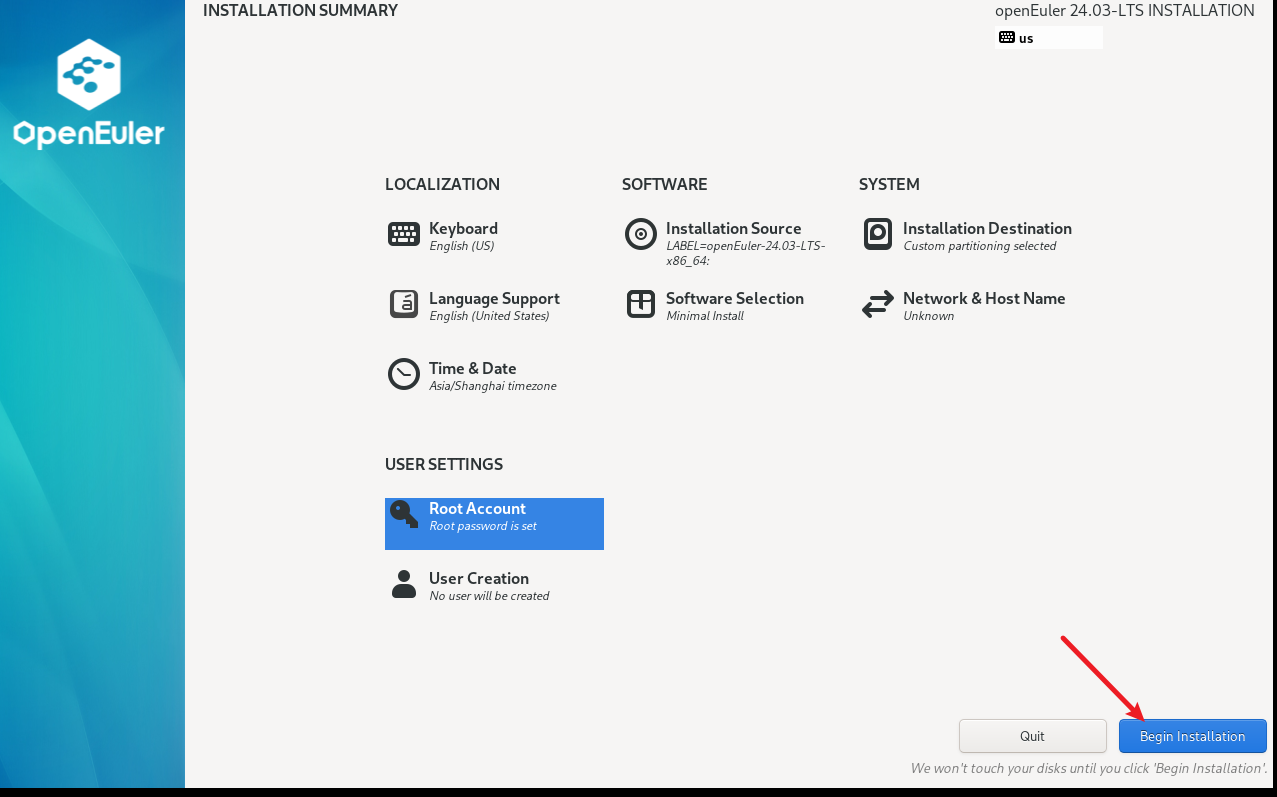This screenshot has width=1277, height=797.
Task: Click the Keyboard layout icon
Action: point(404,234)
